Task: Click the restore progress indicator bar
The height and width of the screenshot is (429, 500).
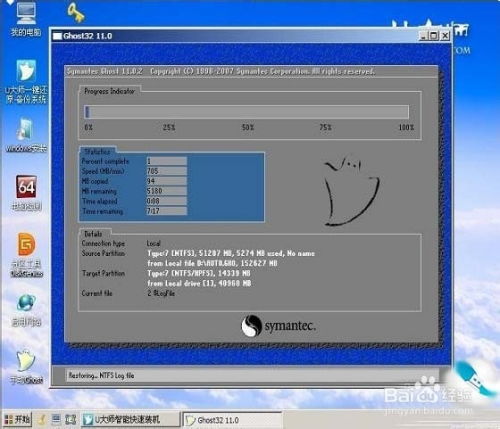Action: 247,112
